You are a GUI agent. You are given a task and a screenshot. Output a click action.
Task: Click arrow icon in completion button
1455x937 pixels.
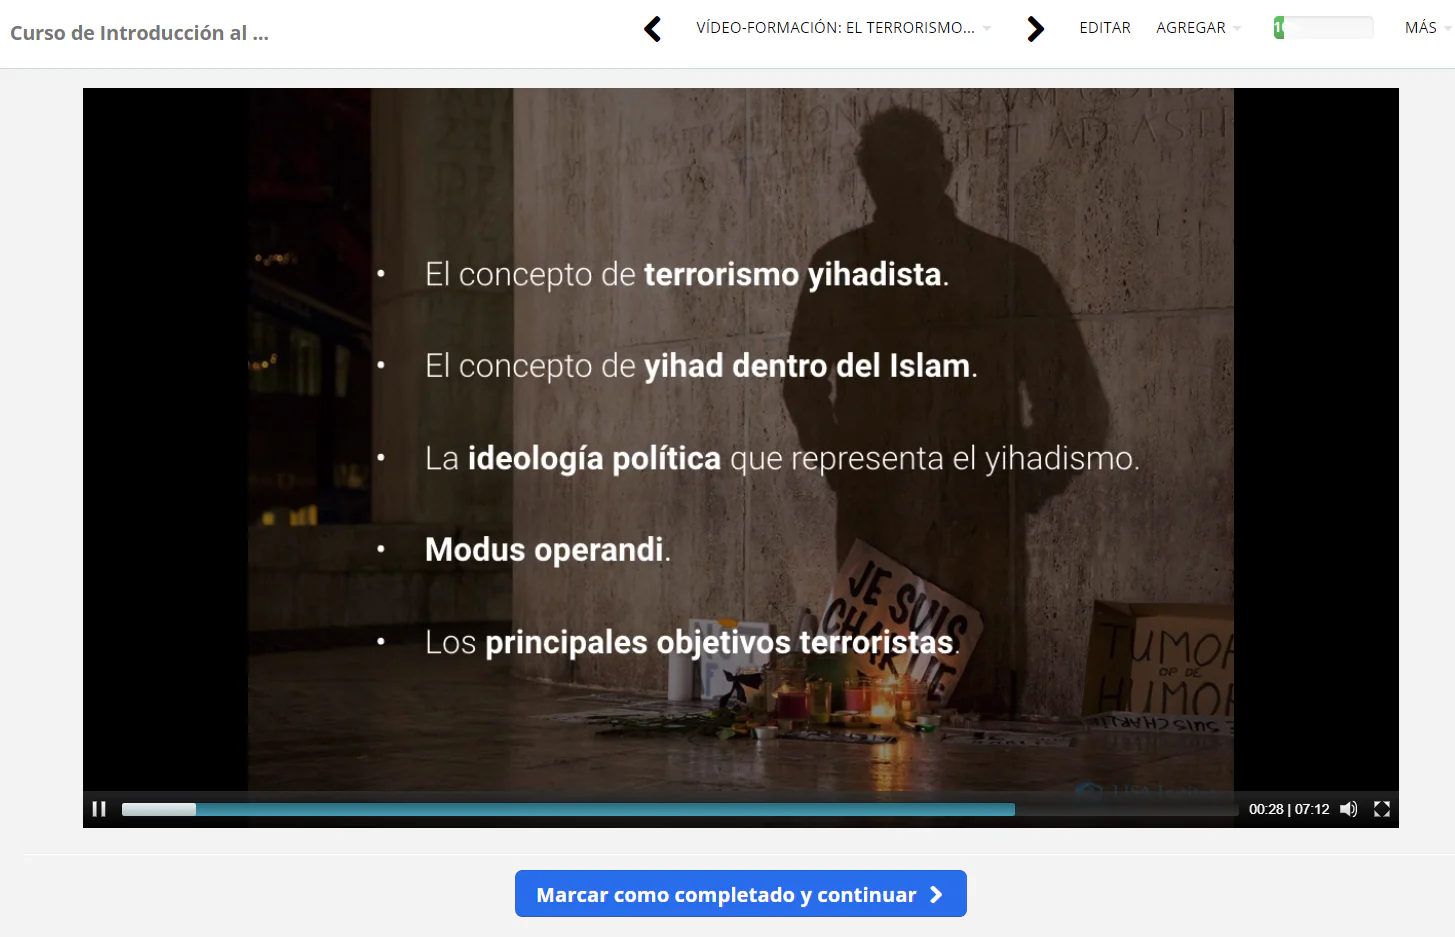click(936, 895)
